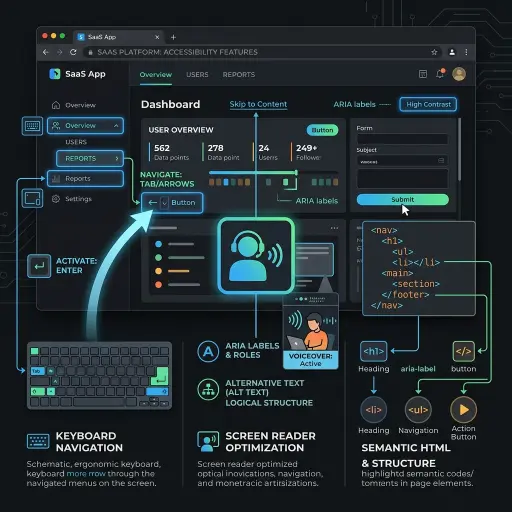
Task: Click the code brackets button icon
Action: pyautogui.click(x=463, y=351)
